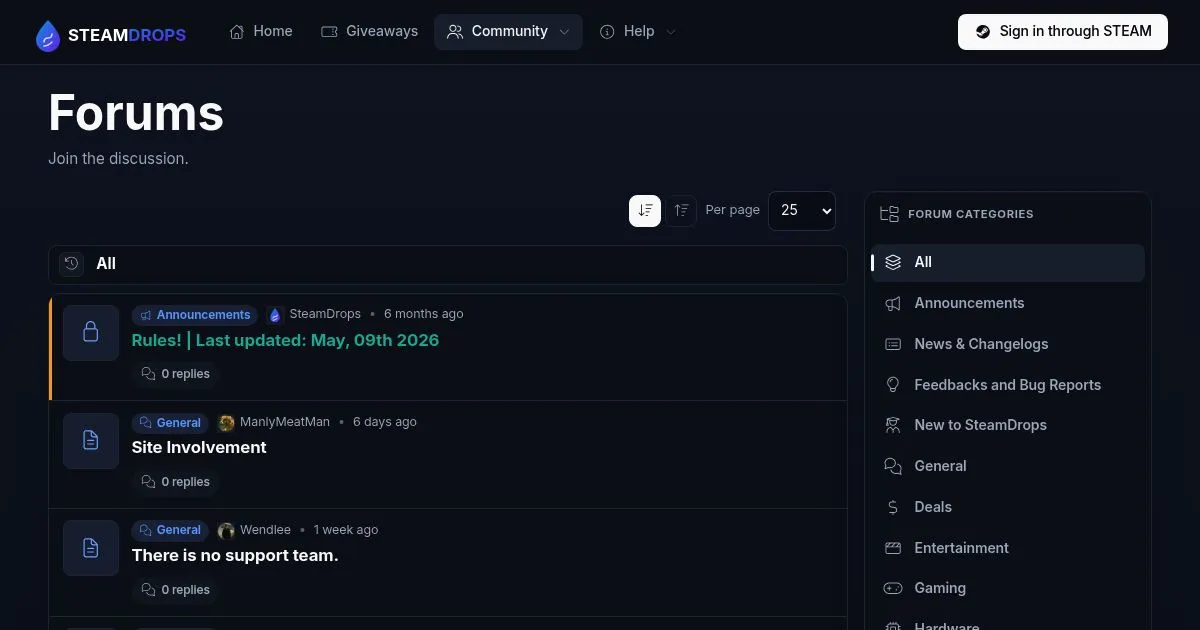The height and width of the screenshot is (630, 1200).
Task: Open There is no support team thread
Action: [235, 555]
